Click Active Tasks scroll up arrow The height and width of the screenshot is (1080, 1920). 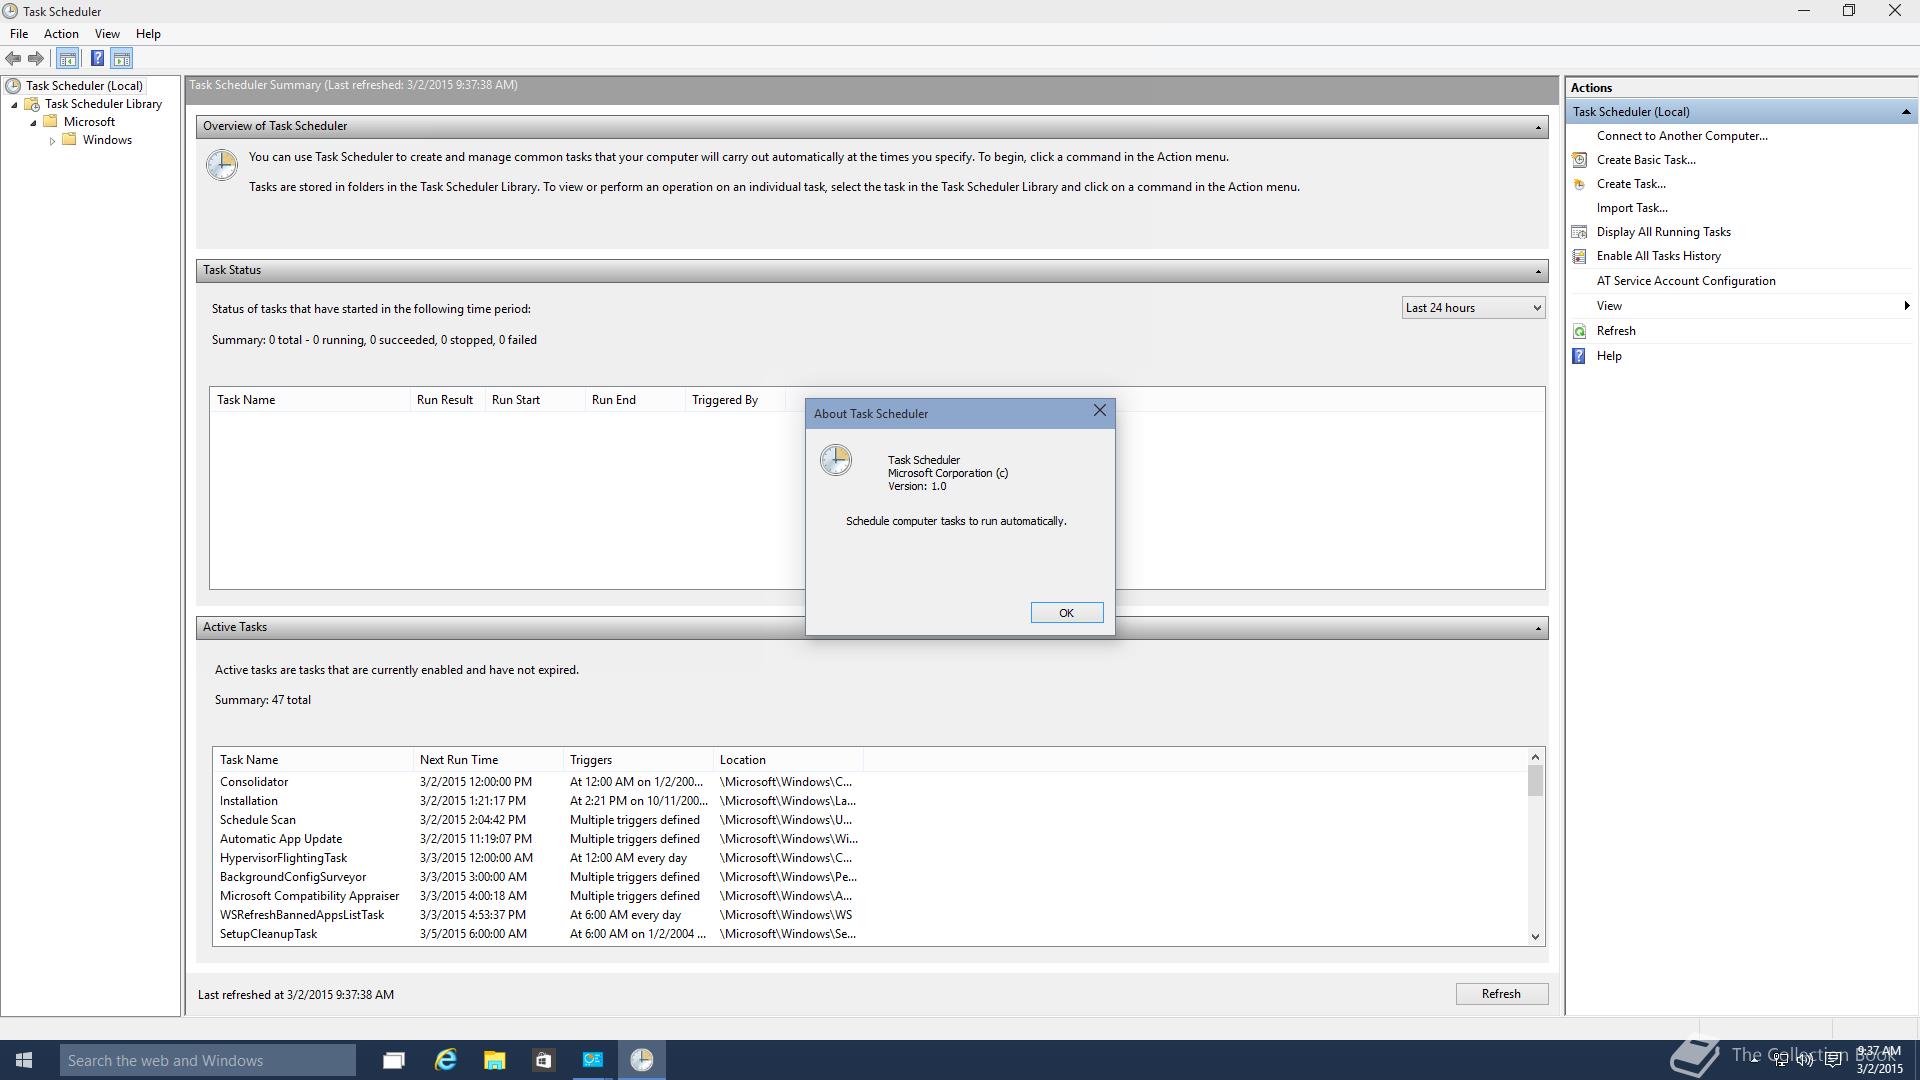1535,757
